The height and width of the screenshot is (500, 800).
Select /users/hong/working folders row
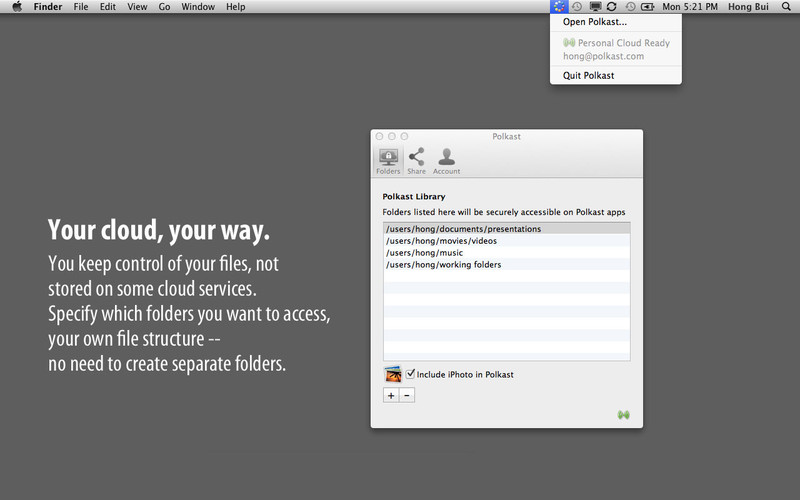pyautogui.click(x=507, y=264)
